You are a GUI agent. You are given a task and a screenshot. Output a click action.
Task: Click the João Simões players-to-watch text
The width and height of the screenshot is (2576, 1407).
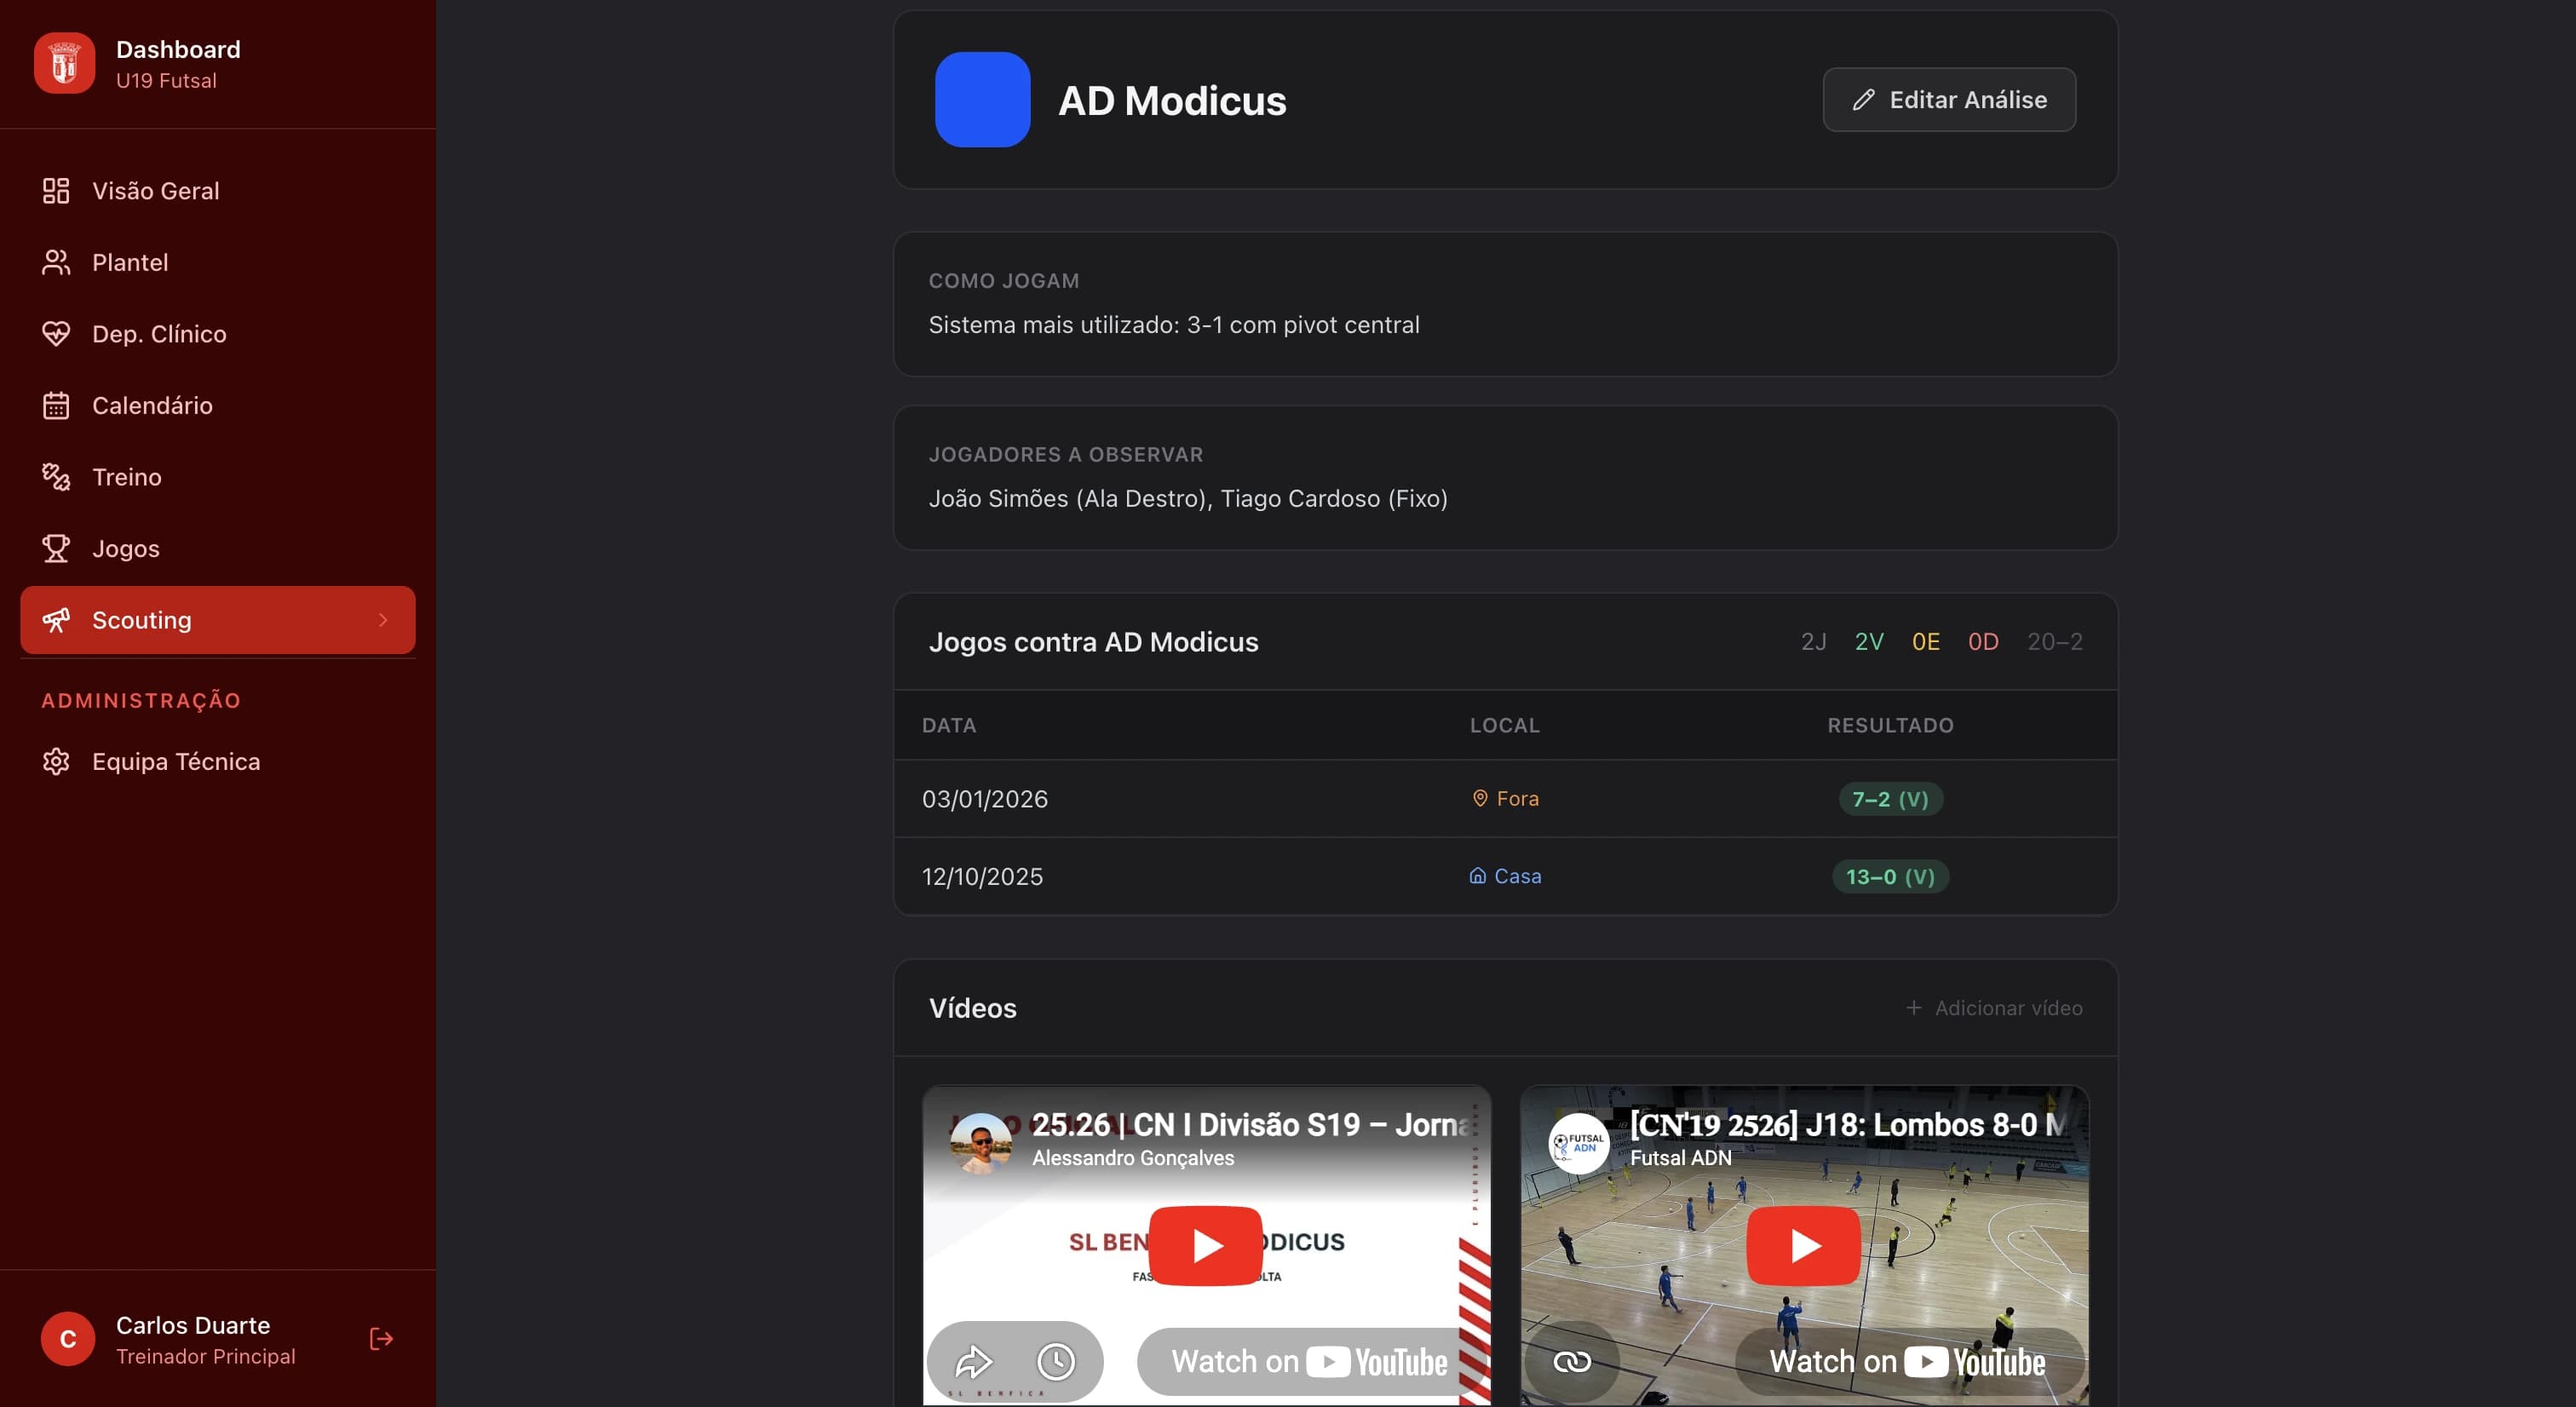(1188, 498)
